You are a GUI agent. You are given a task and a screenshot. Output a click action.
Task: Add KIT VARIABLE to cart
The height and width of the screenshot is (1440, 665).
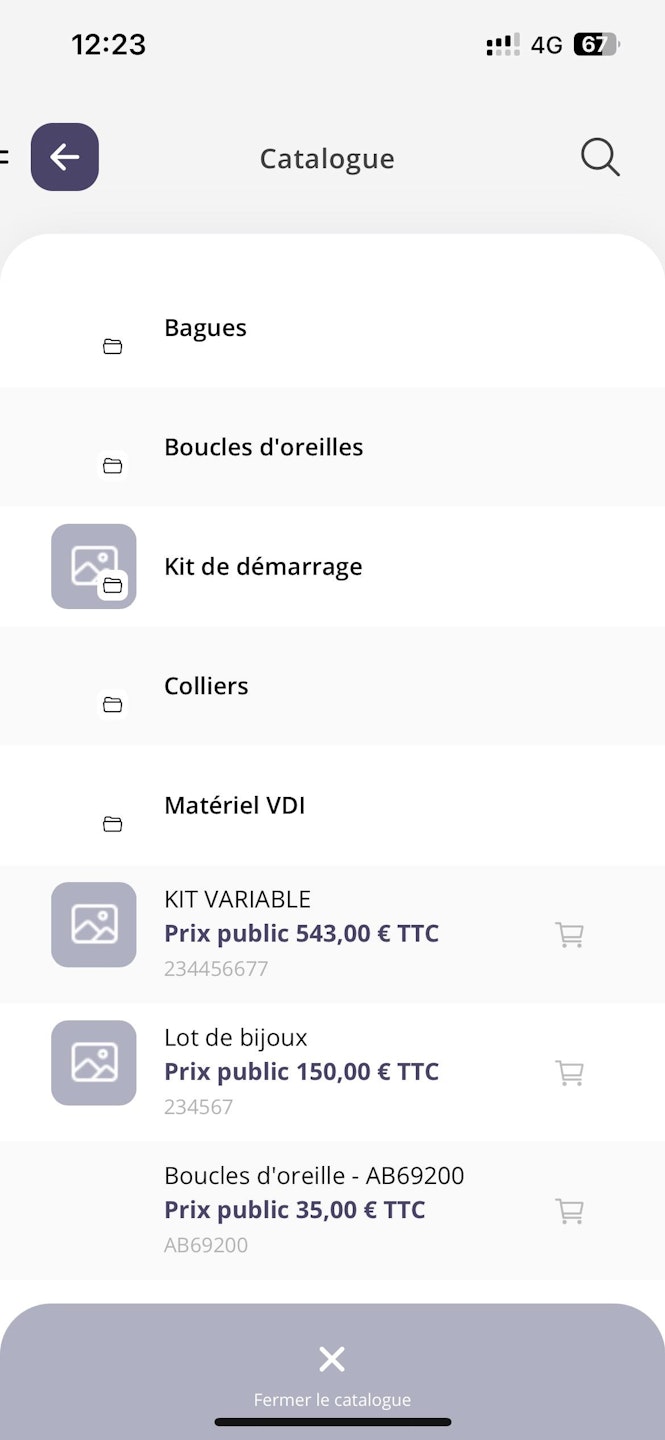click(569, 935)
